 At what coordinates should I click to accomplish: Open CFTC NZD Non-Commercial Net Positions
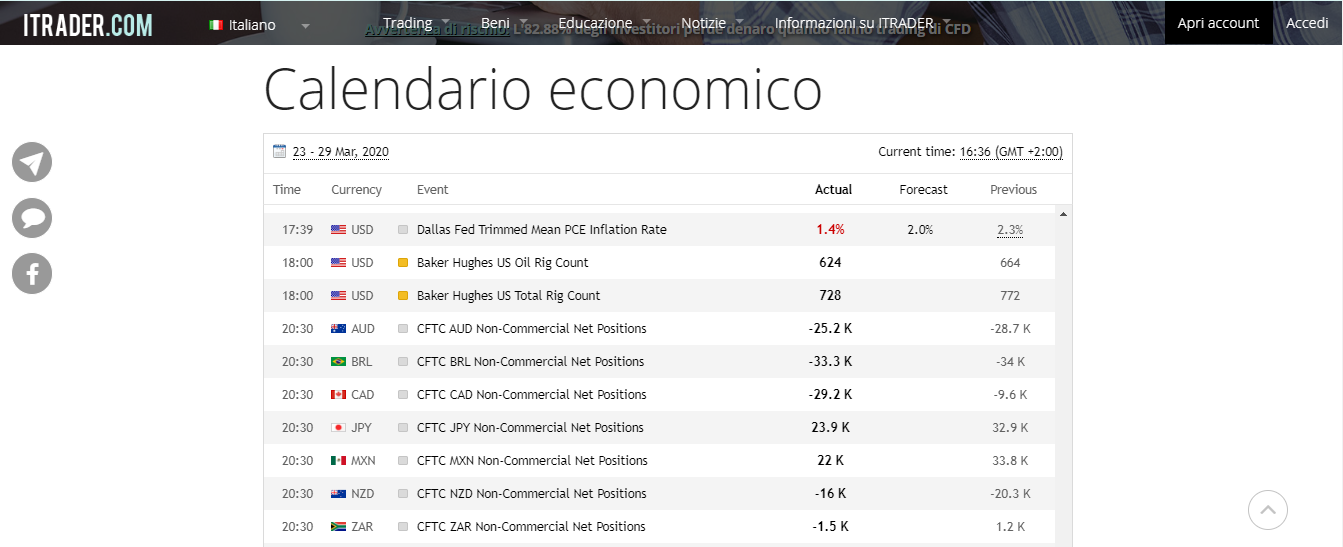click(x=531, y=494)
